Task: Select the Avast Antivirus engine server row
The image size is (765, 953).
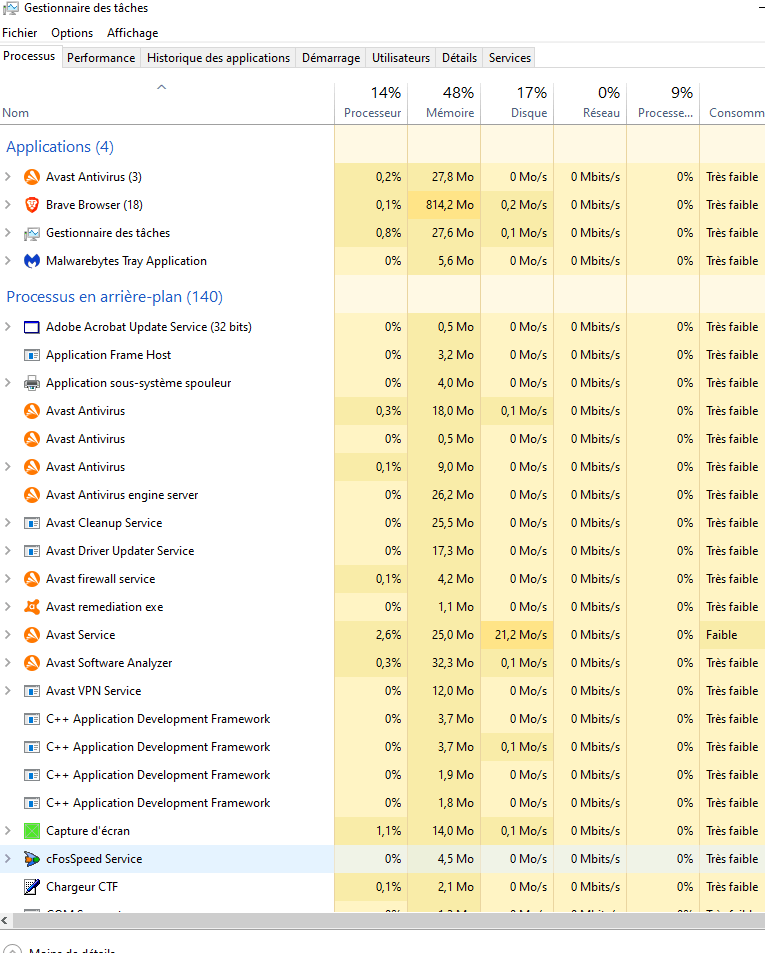Action: tap(382, 495)
